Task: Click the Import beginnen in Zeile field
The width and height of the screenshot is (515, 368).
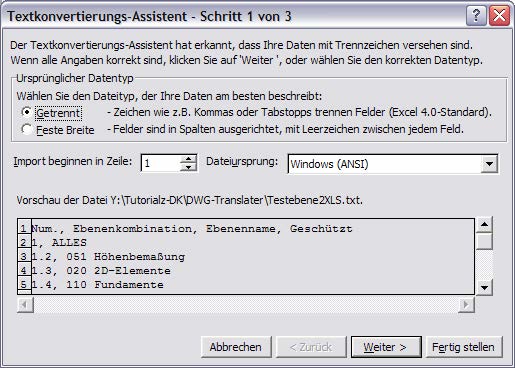Action: 161,163
